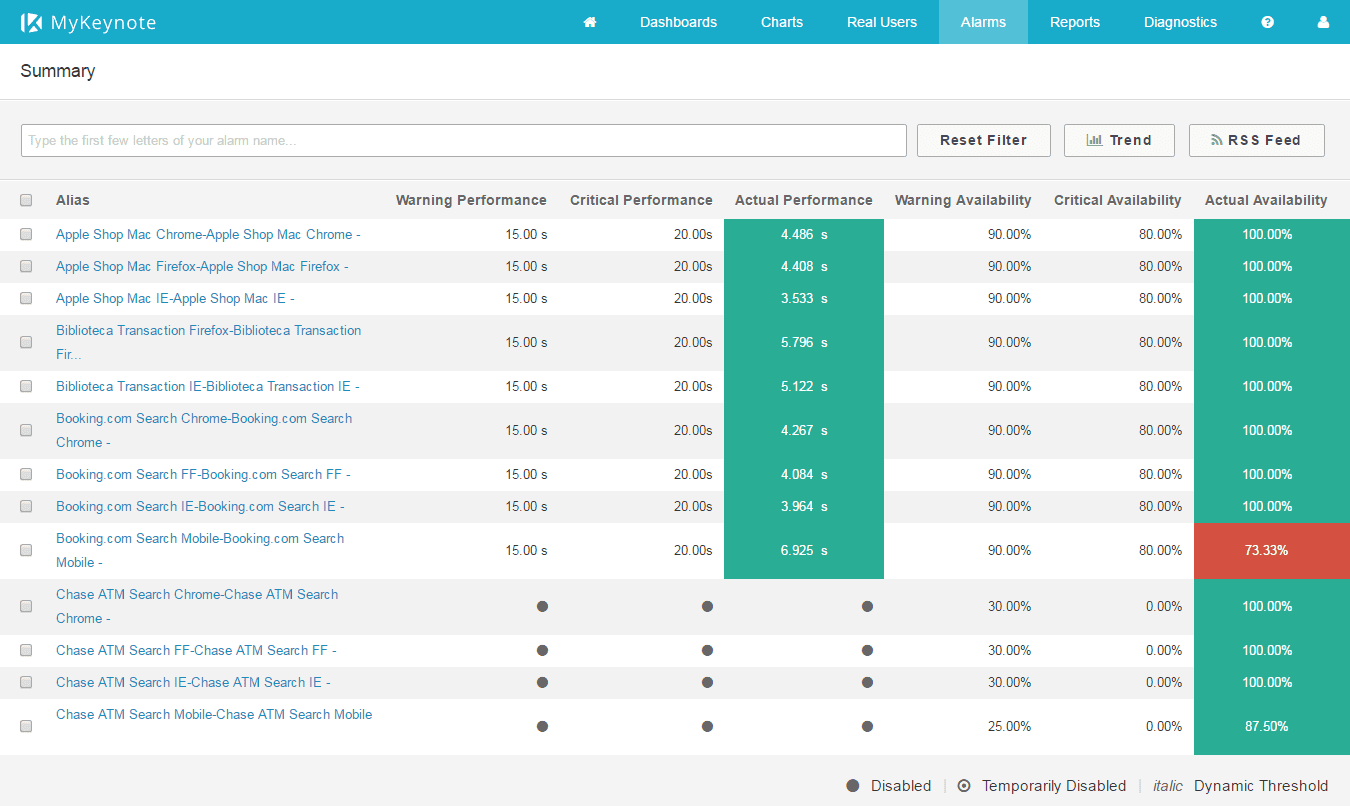Open the Reports menu
This screenshot has height=806, width=1350.
coord(1075,22)
